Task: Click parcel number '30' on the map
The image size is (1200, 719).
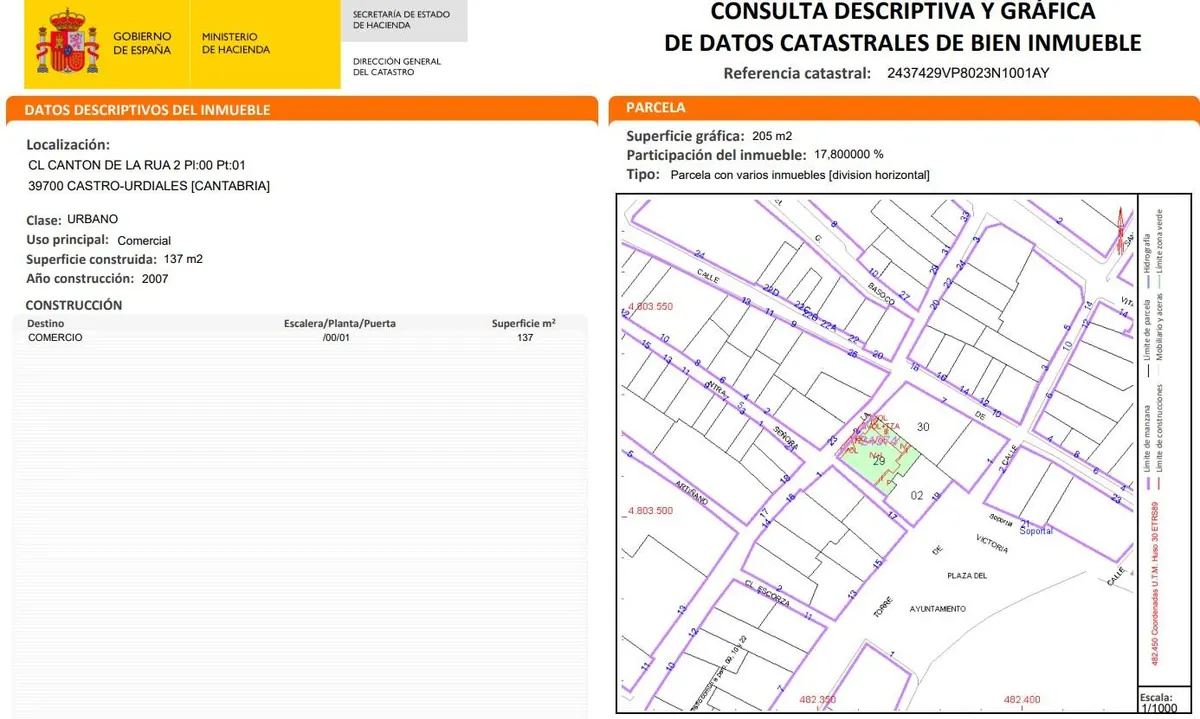Action: pos(923,427)
